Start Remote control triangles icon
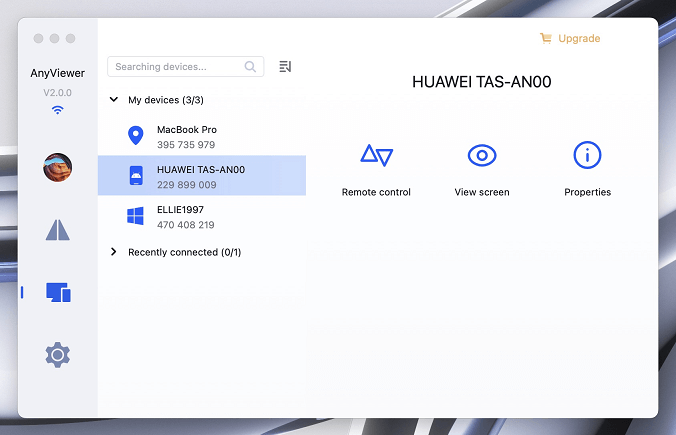Screen dimensions: 676x435 click(376, 156)
